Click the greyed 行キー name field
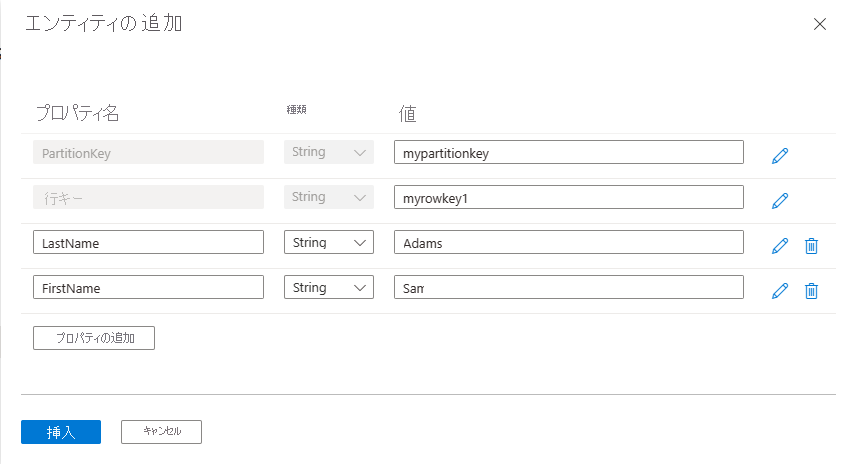The height and width of the screenshot is (464, 856). pos(148,197)
